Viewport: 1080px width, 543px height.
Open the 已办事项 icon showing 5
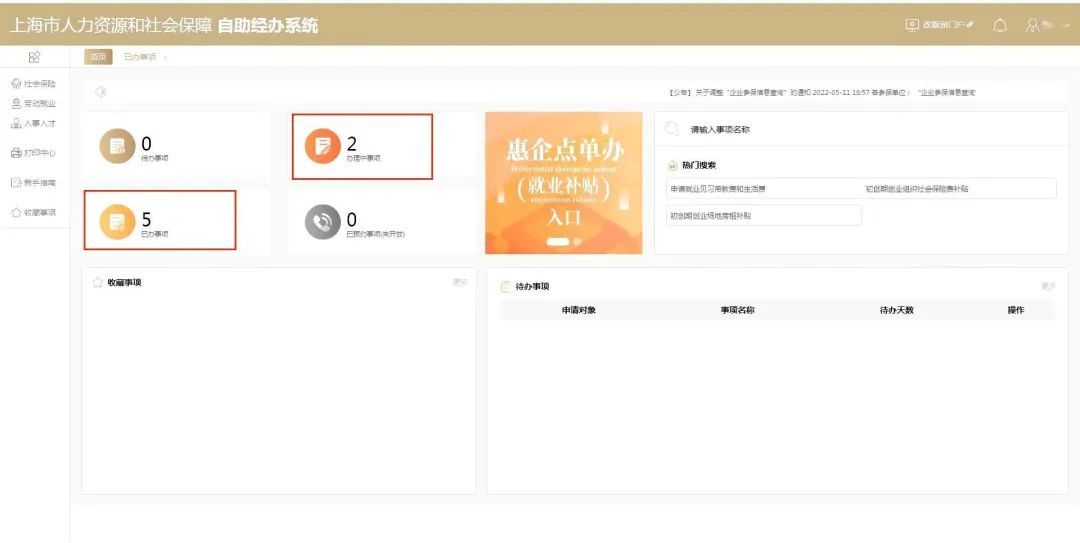116,221
